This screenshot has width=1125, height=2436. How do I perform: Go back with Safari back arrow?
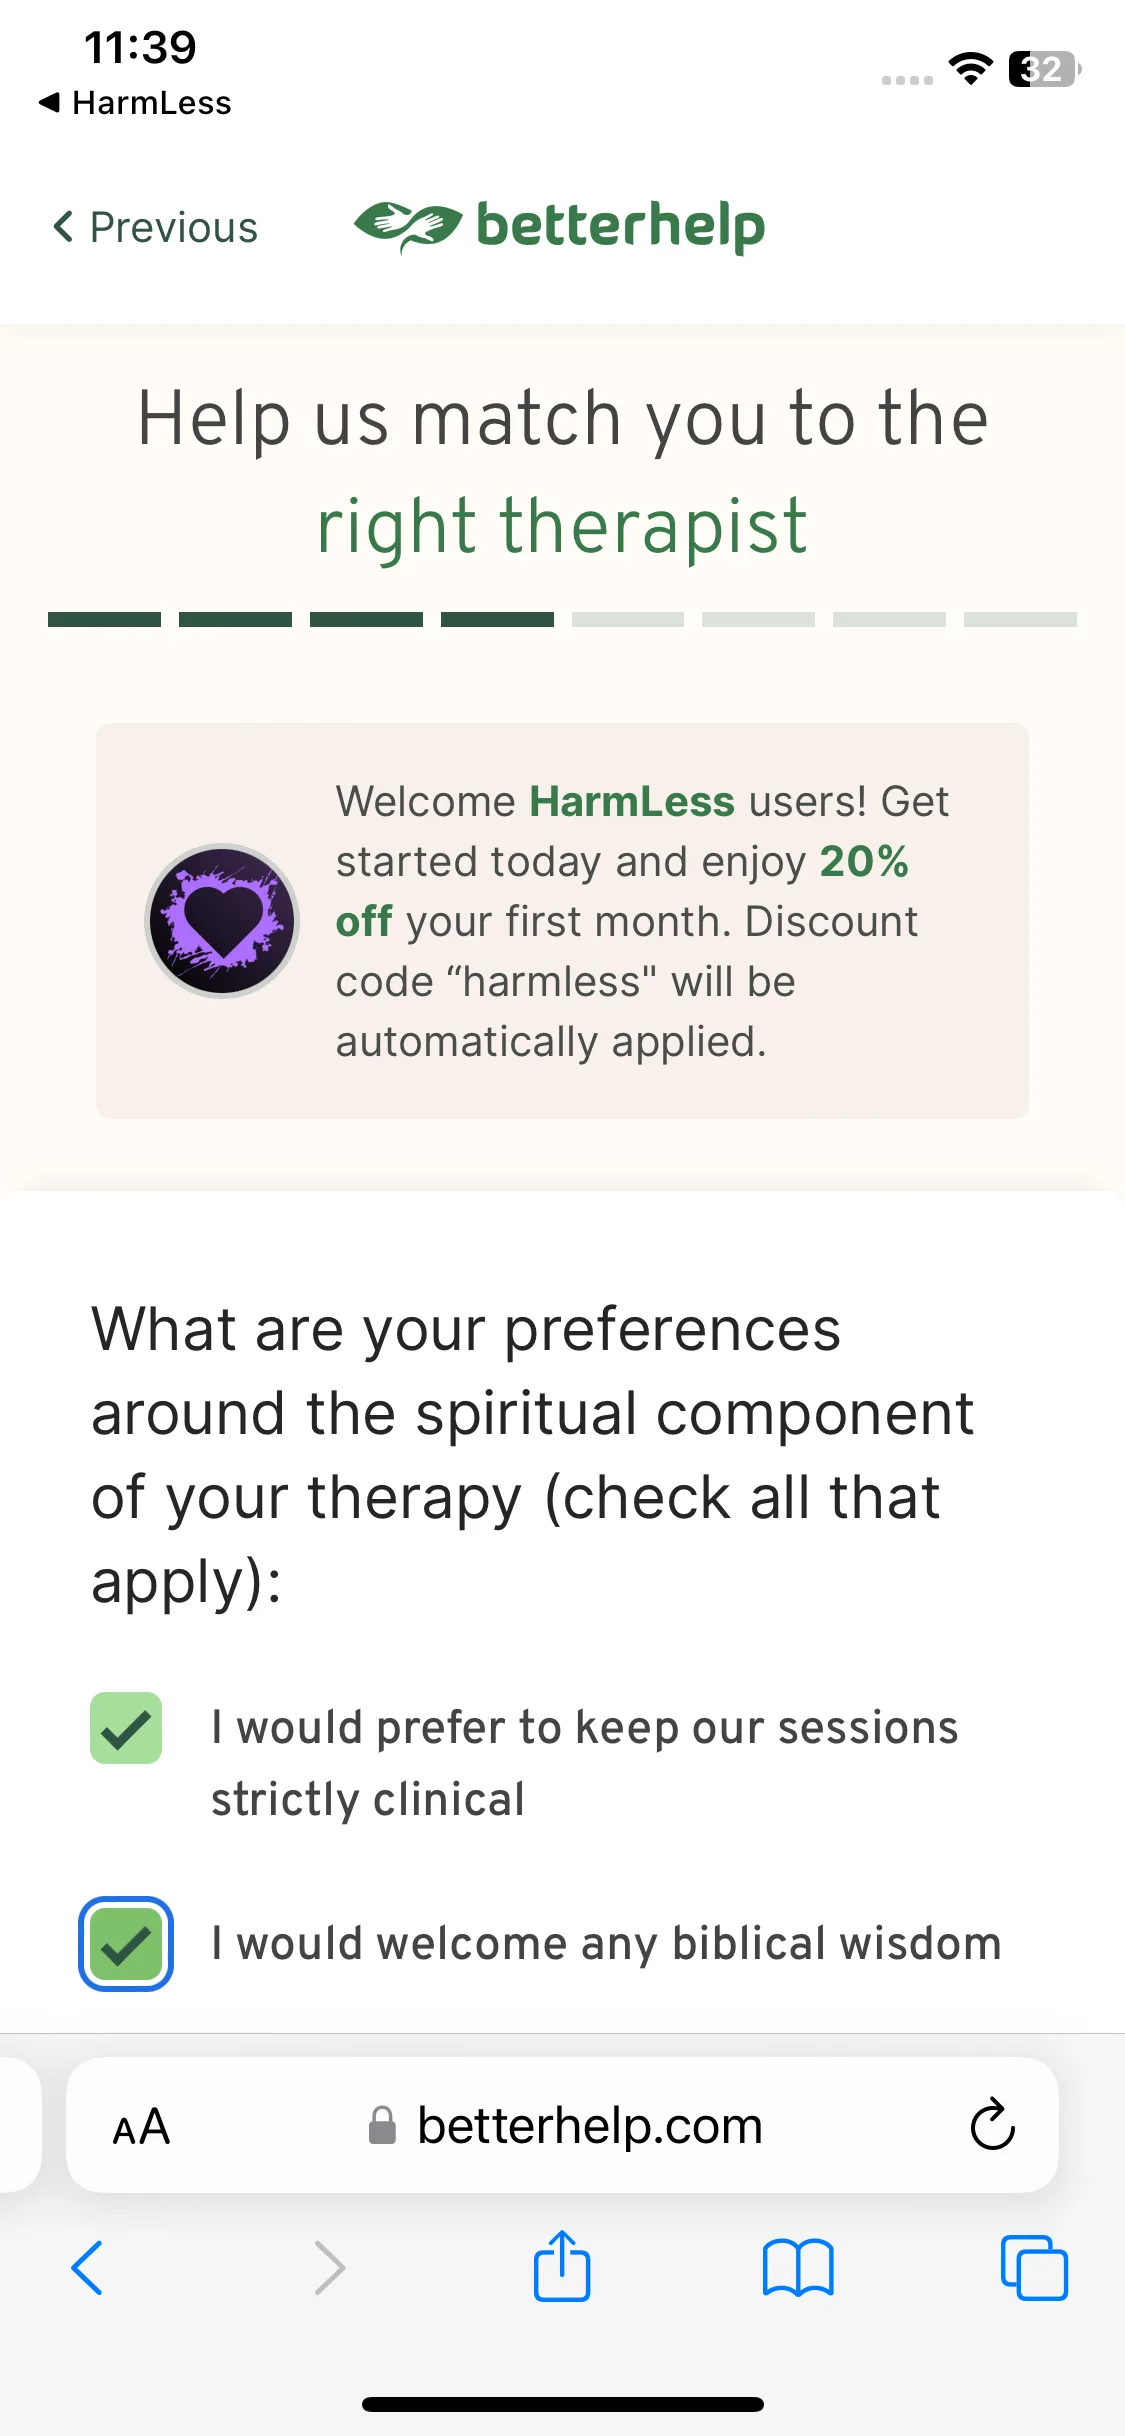coord(87,2267)
